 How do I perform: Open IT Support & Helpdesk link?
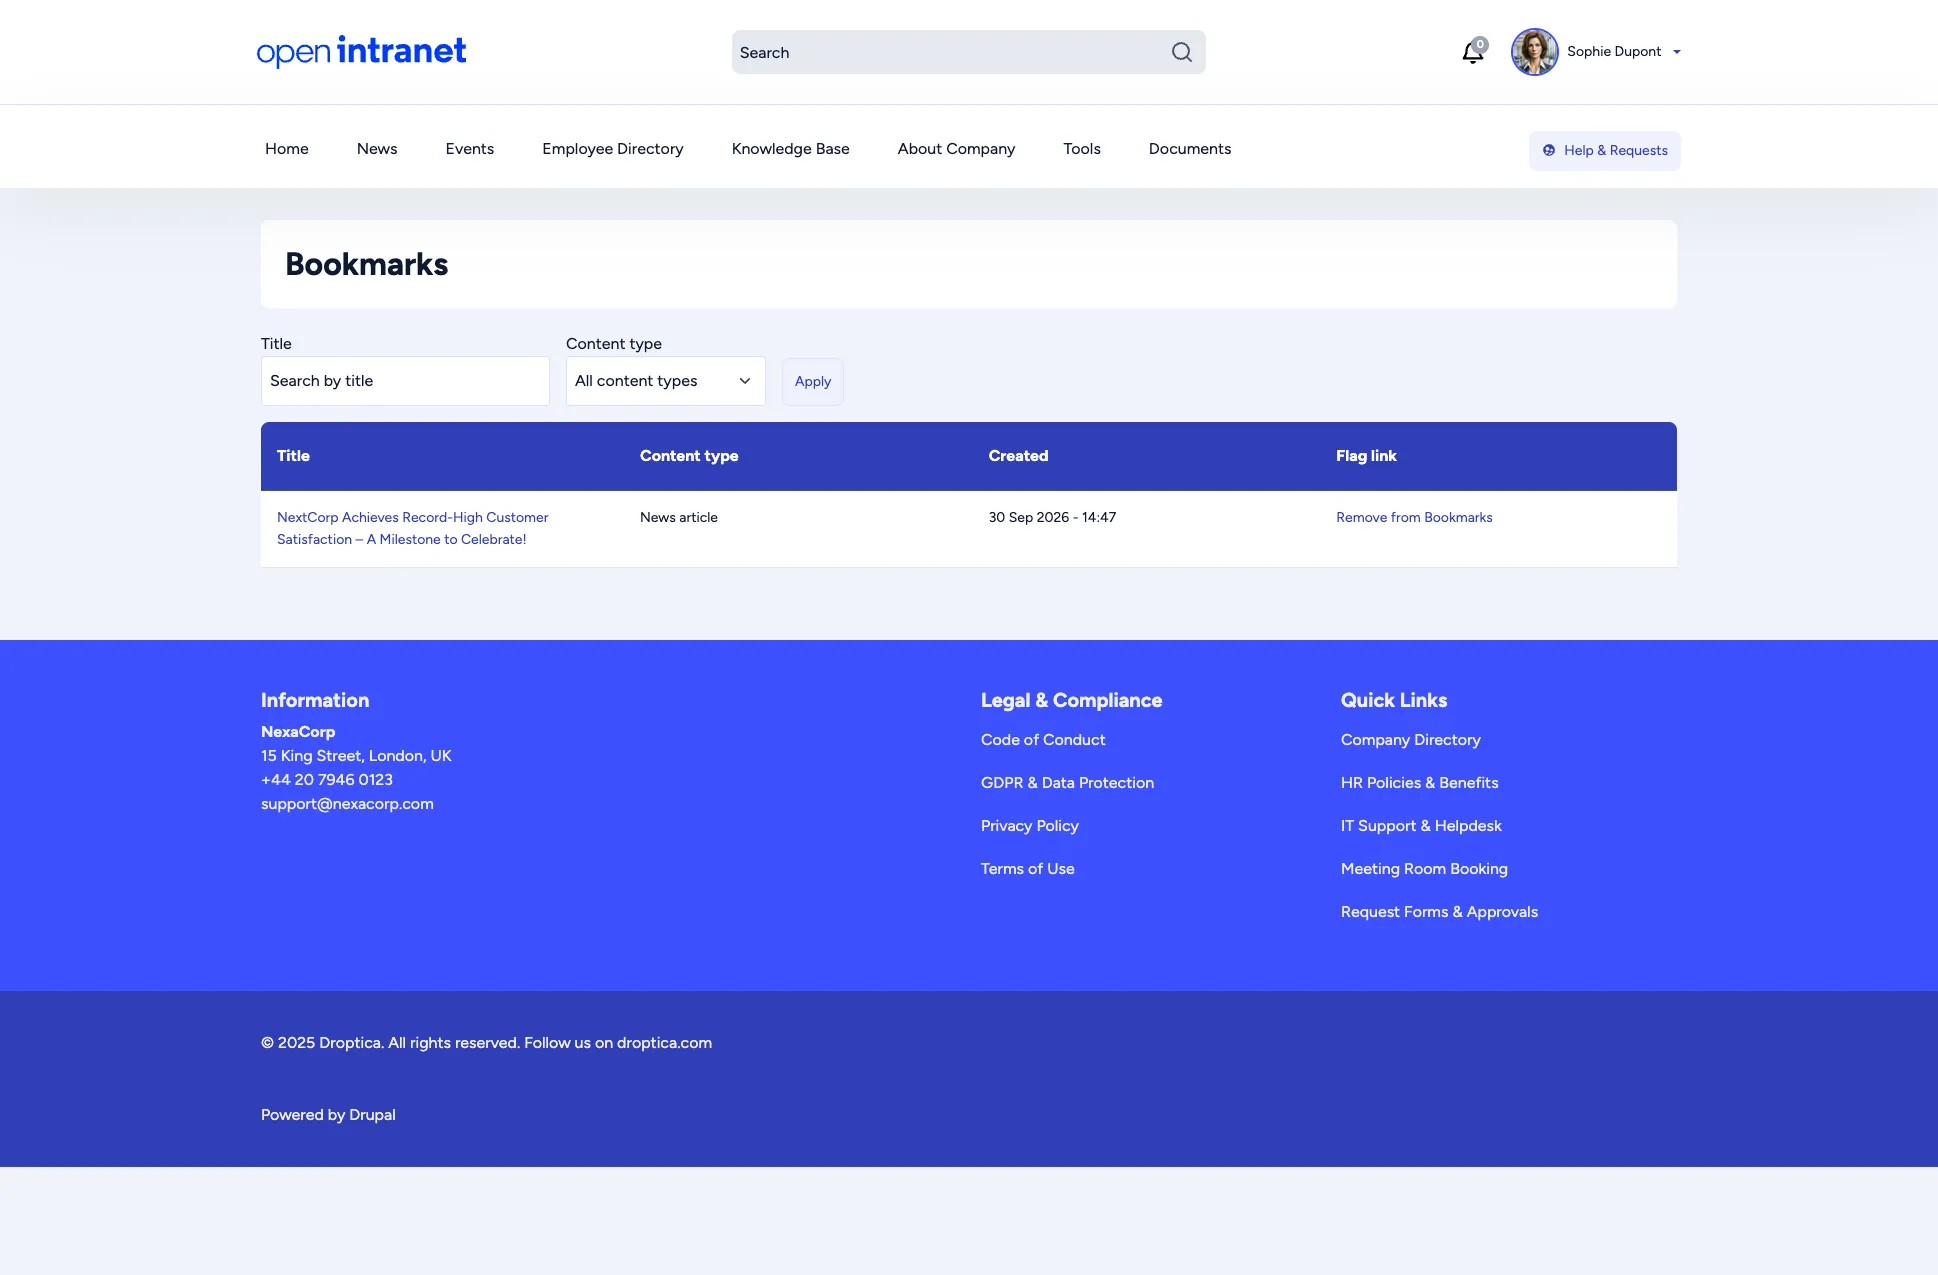tap(1421, 826)
